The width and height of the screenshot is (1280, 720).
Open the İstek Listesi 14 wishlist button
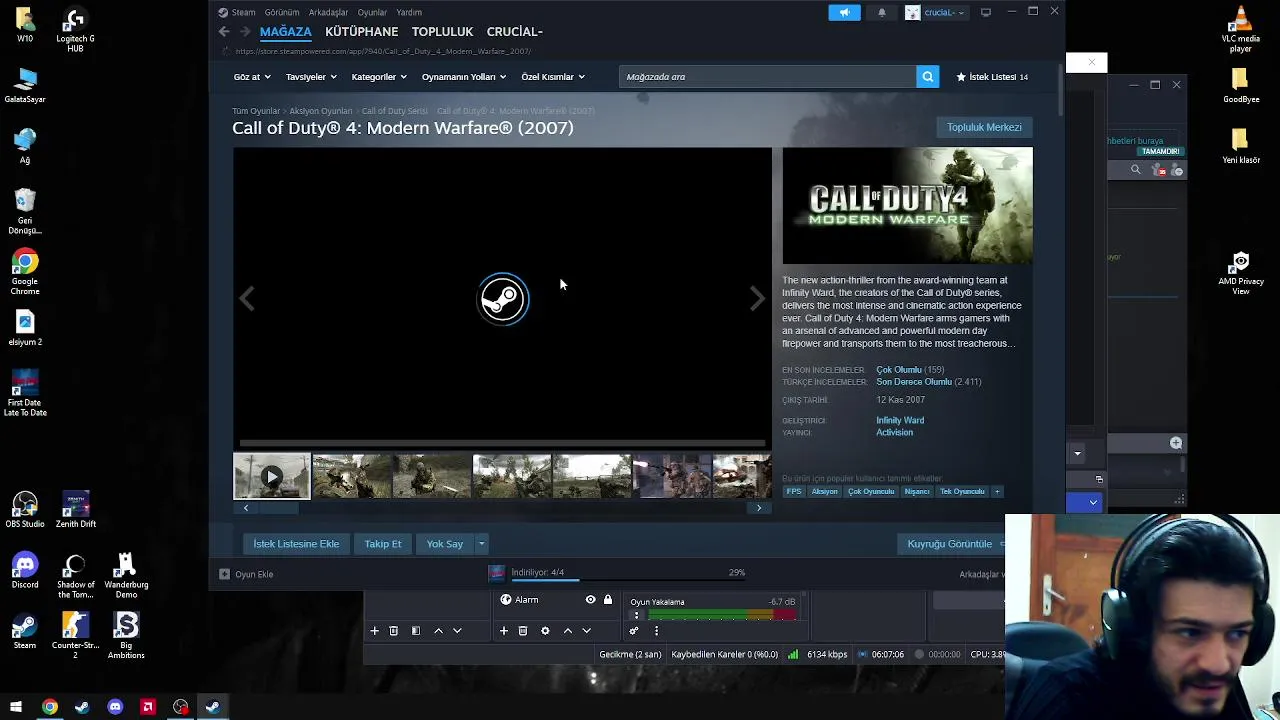(x=992, y=77)
